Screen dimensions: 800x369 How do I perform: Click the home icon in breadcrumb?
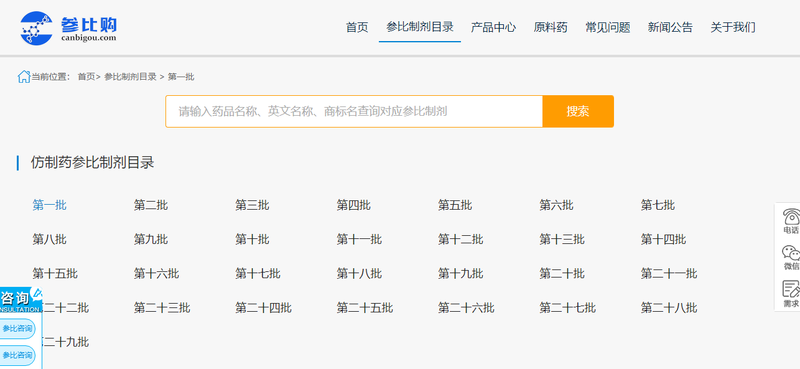pos(23,77)
